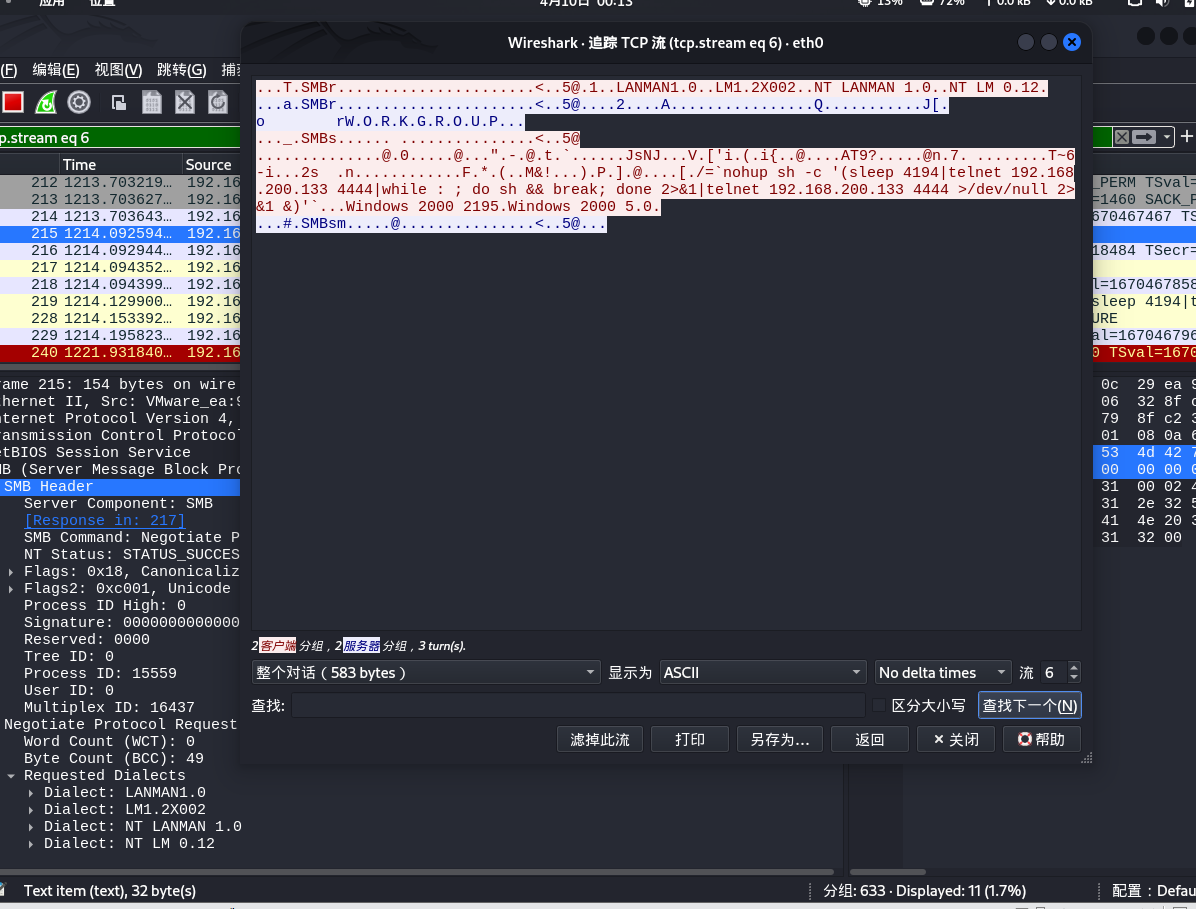Click the 另存为… save as button
The image size is (1196, 909).
tap(780, 740)
